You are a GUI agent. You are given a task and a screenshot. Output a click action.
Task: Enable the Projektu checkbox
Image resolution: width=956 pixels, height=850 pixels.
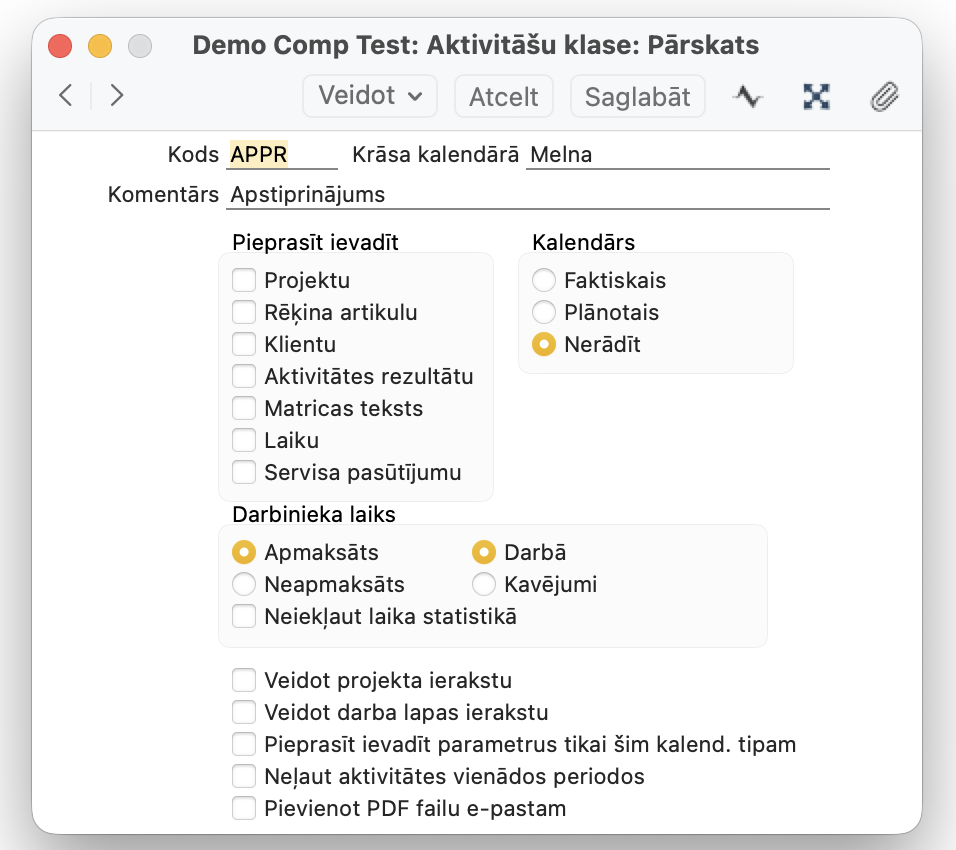pyautogui.click(x=244, y=281)
